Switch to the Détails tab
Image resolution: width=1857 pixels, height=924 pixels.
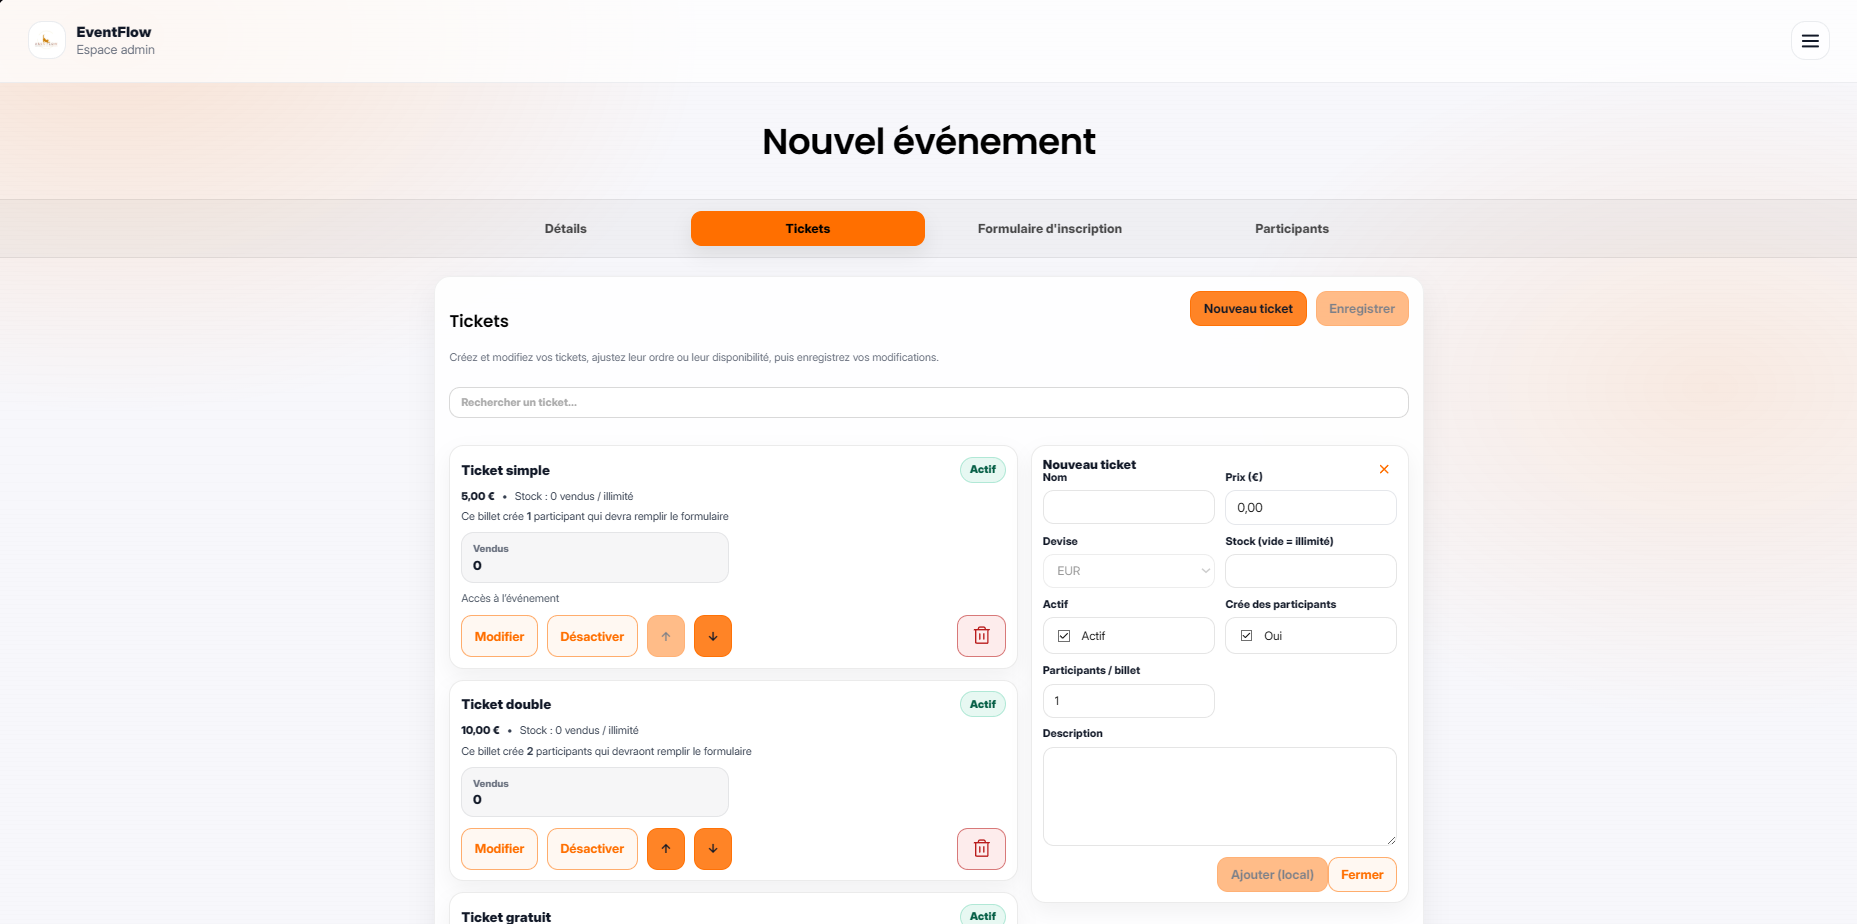[565, 228]
